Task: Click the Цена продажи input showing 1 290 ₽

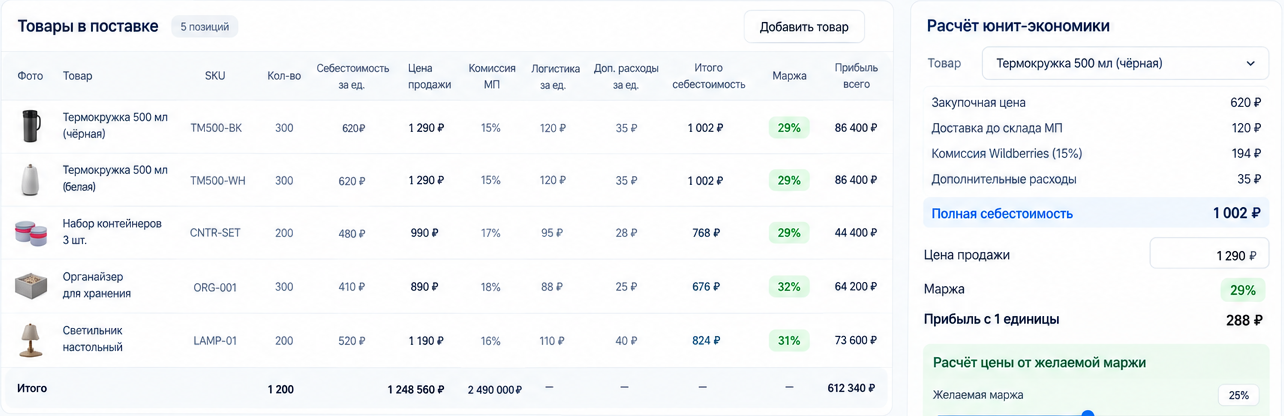Action: (x=1209, y=255)
